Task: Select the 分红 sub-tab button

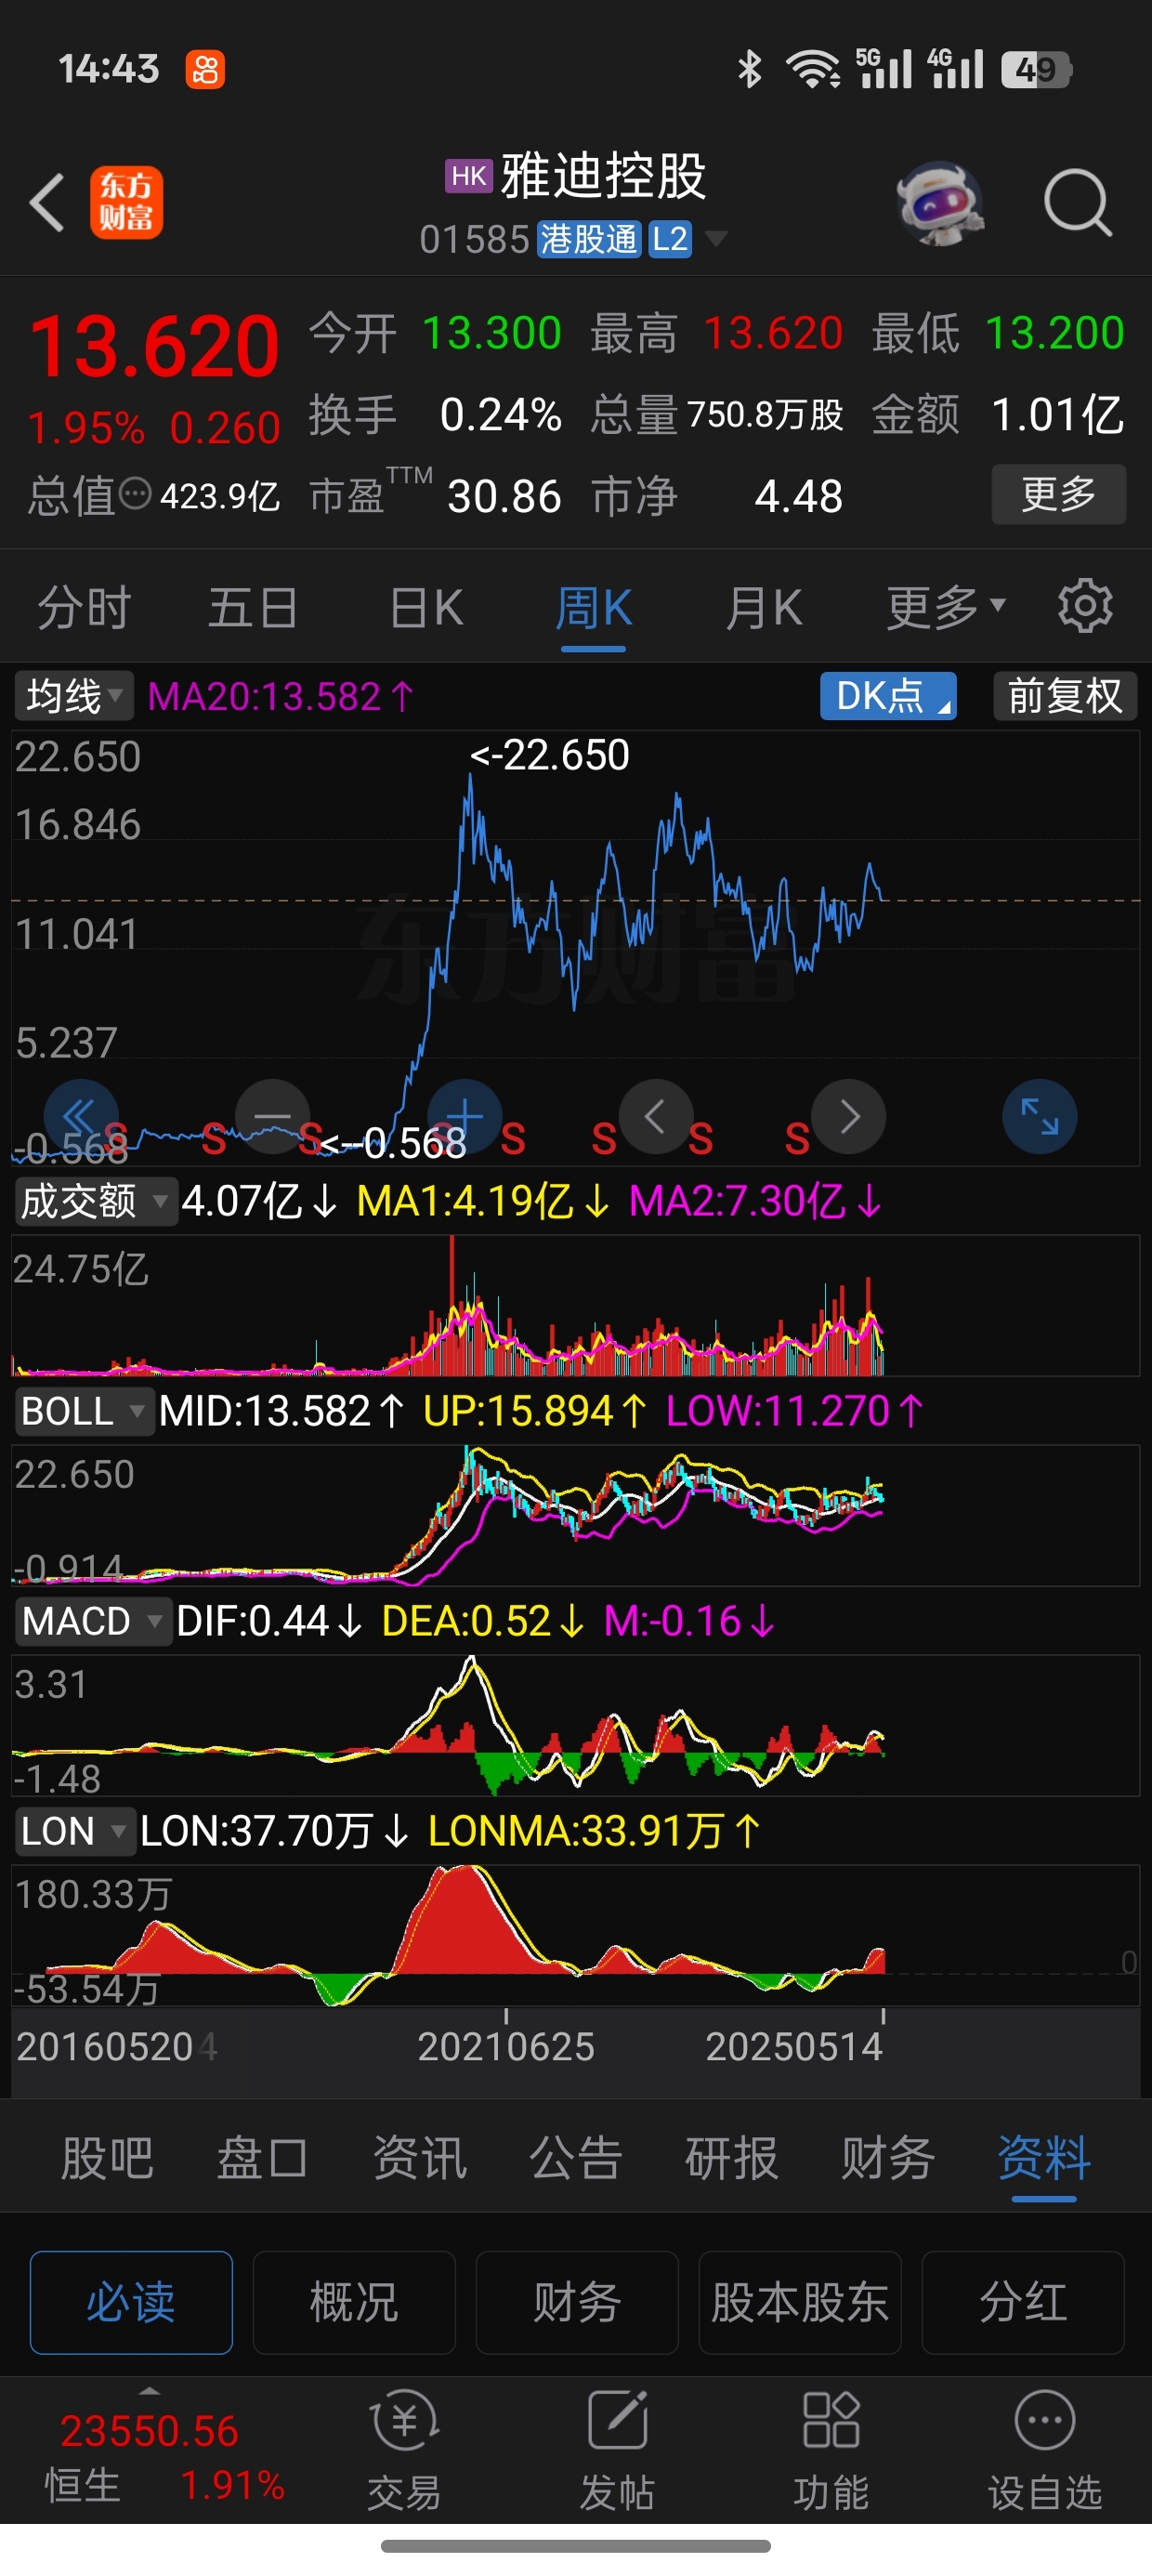Action: pos(1023,2303)
